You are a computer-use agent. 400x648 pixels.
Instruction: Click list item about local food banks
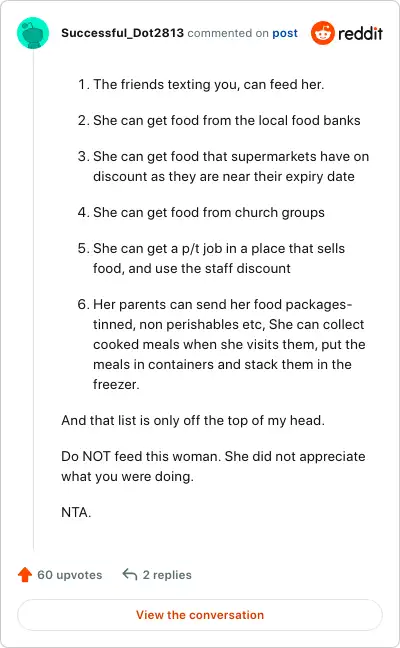click(219, 120)
